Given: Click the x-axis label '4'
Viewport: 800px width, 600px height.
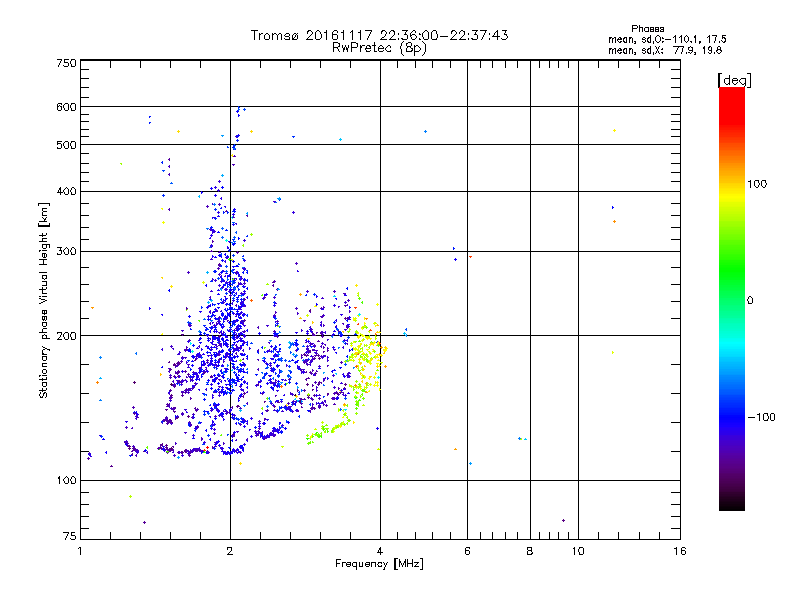Looking at the screenshot, I should click(380, 551).
